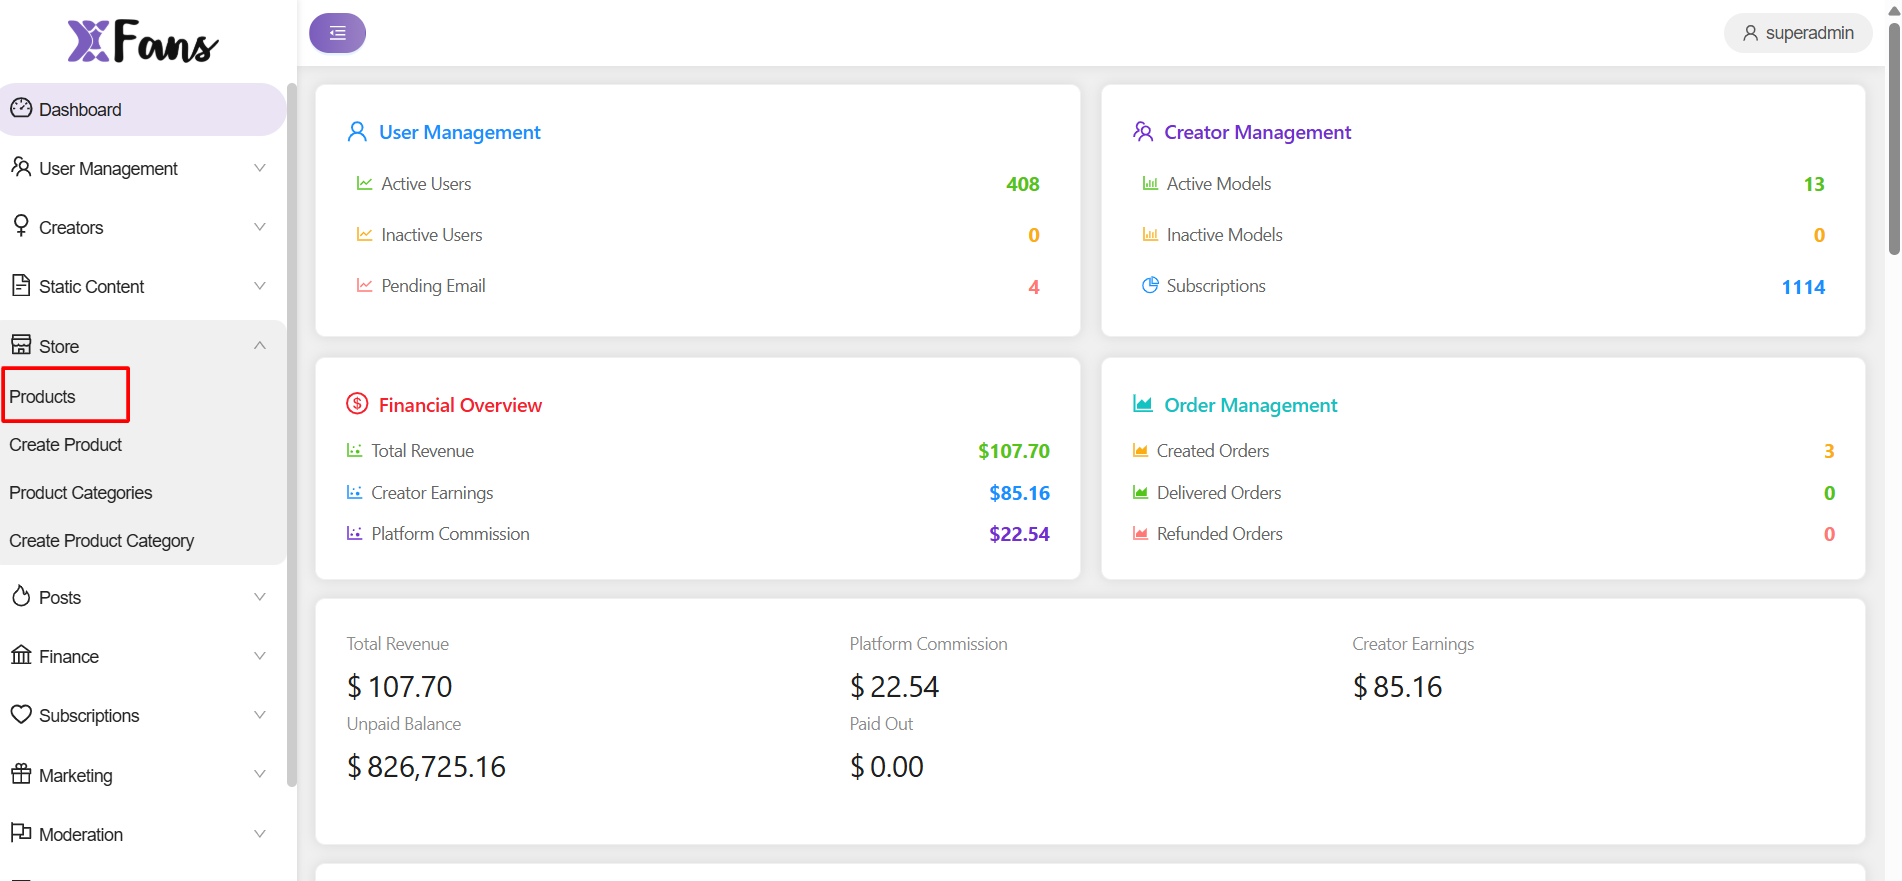The width and height of the screenshot is (1902, 881).
Task: Click the Dashboard gauge icon
Action: point(21,108)
